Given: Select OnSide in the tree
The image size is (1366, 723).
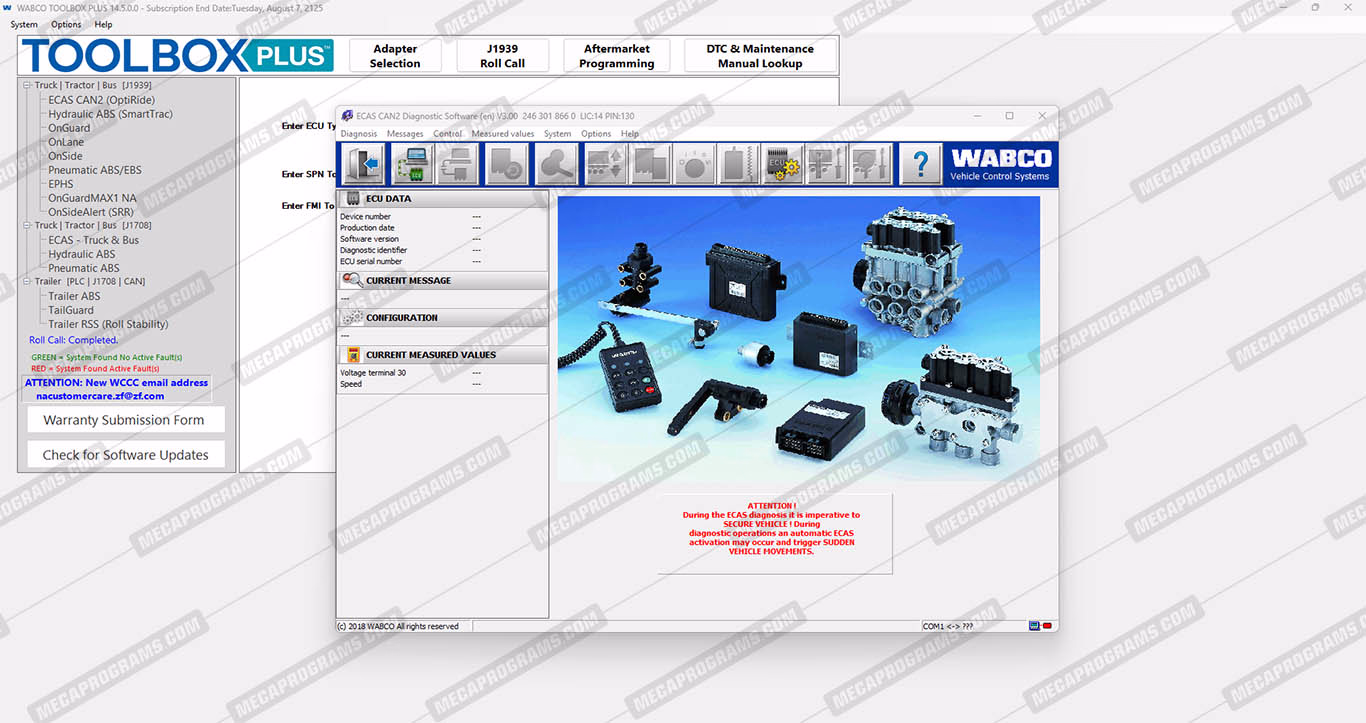Looking at the screenshot, I should tap(65, 156).
